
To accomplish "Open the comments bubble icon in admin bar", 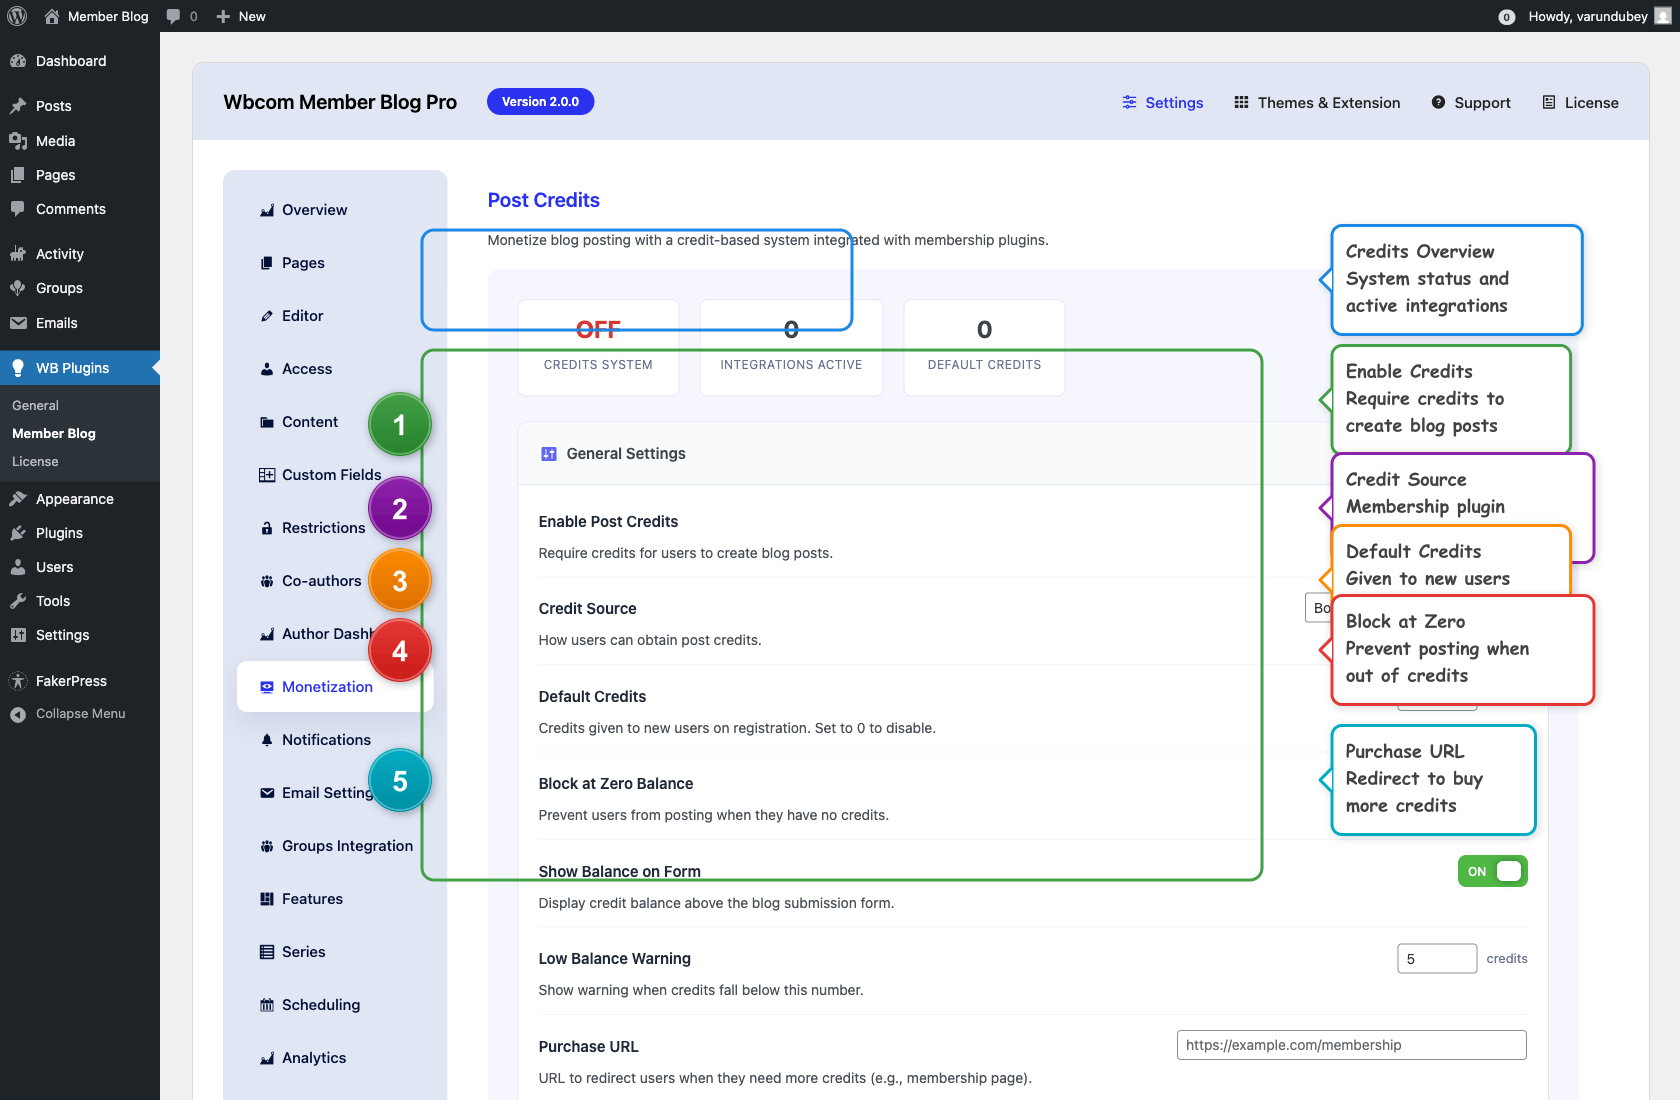I will pyautogui.click(x=174, y=16).
